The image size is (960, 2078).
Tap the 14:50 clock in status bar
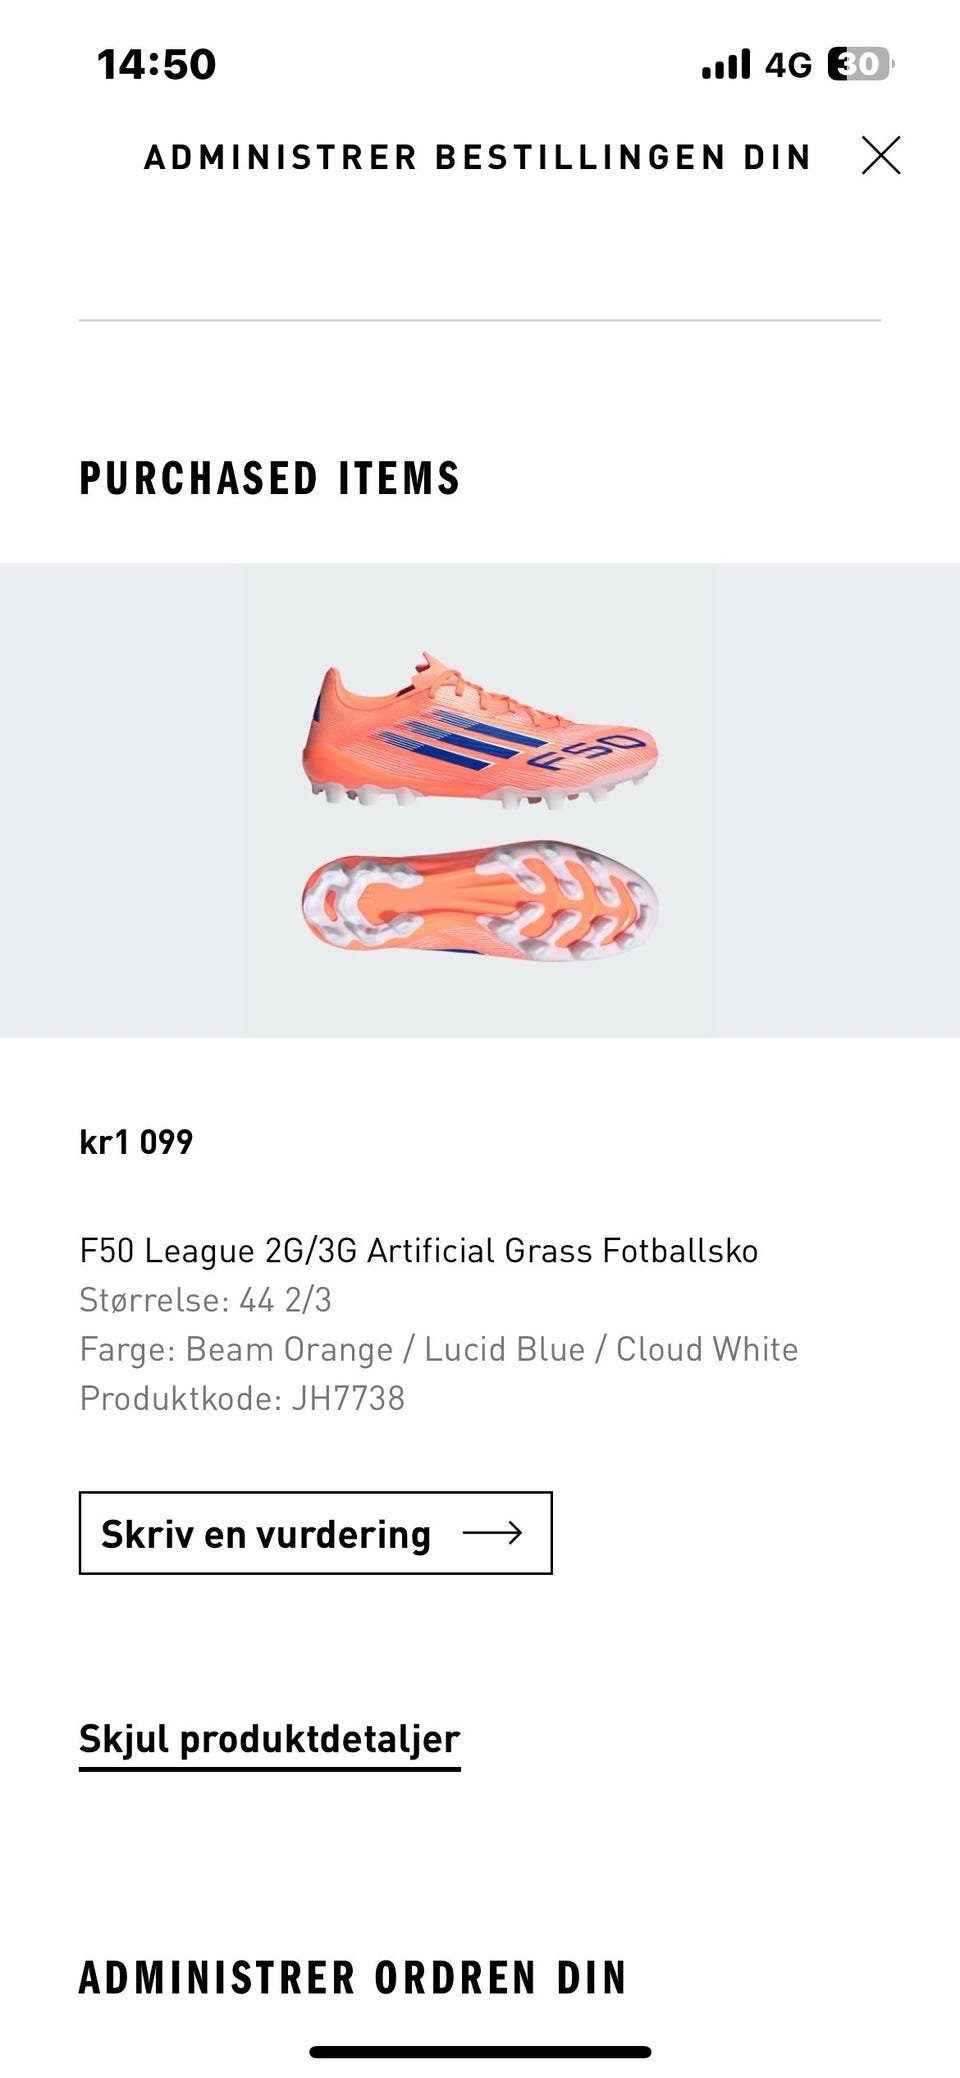156,65
